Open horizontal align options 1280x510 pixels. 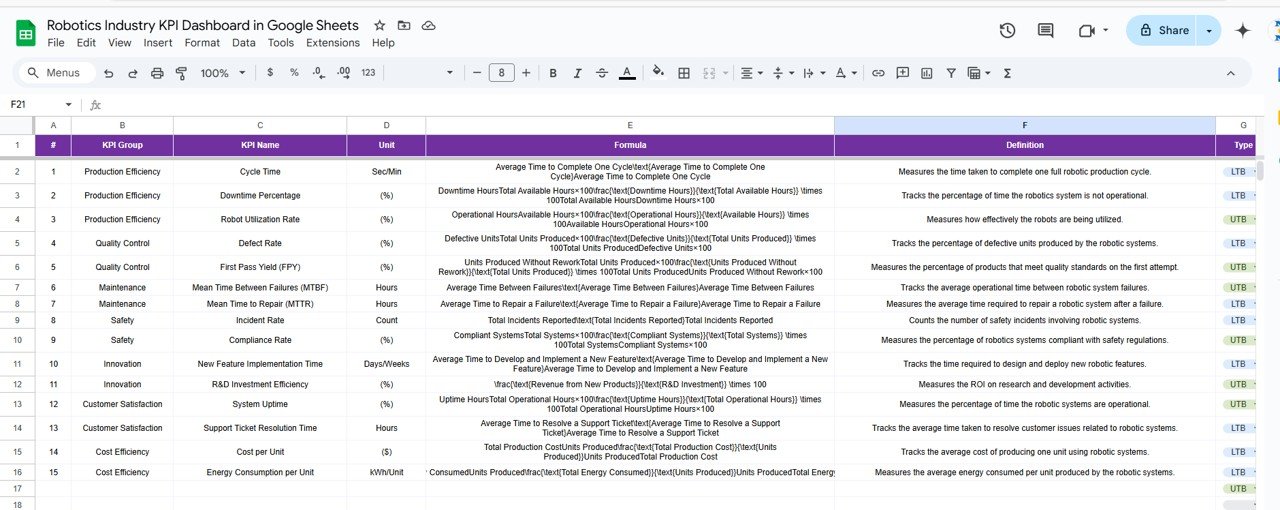pos(750,73)
